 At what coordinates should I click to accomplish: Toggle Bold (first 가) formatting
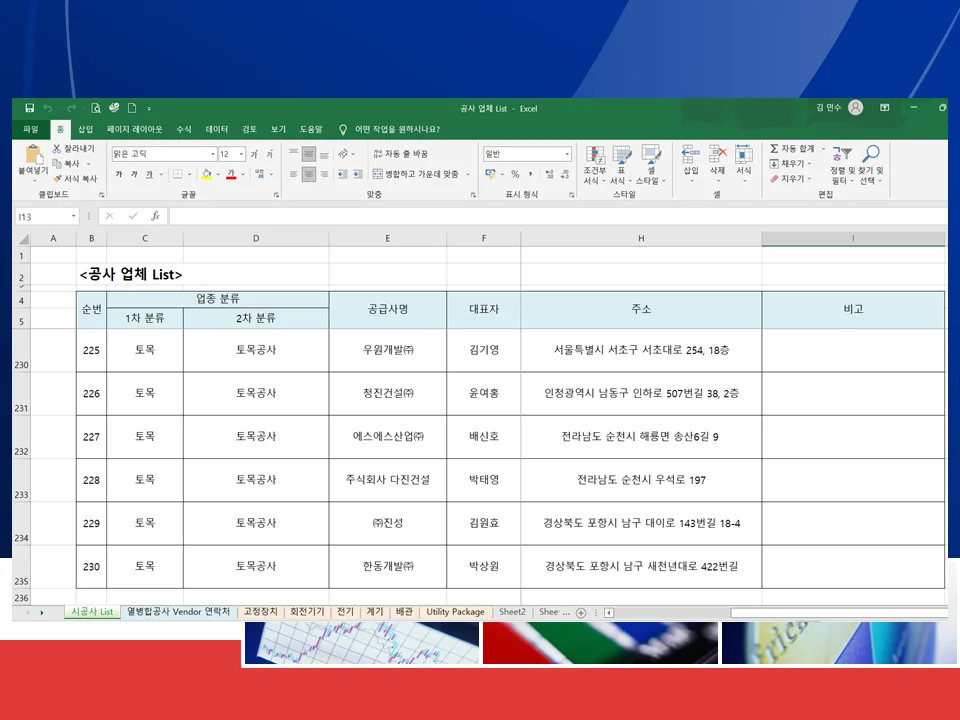(x=119, y=174)
